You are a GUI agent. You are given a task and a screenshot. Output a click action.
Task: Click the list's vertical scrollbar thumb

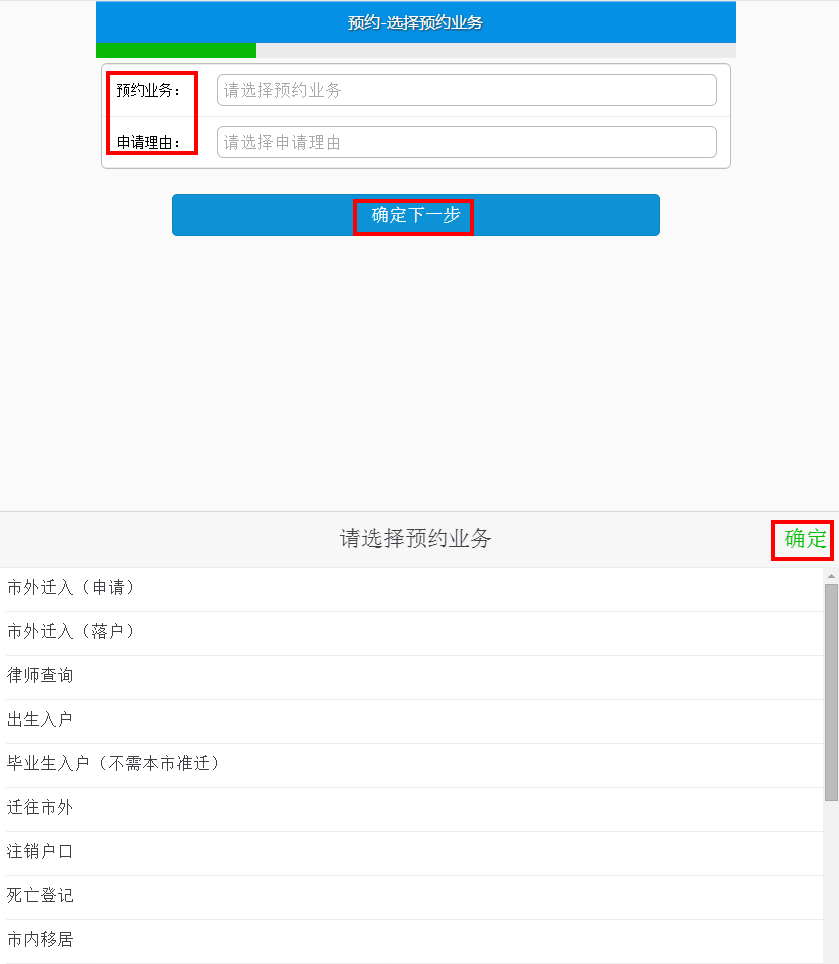coord(831,690)
